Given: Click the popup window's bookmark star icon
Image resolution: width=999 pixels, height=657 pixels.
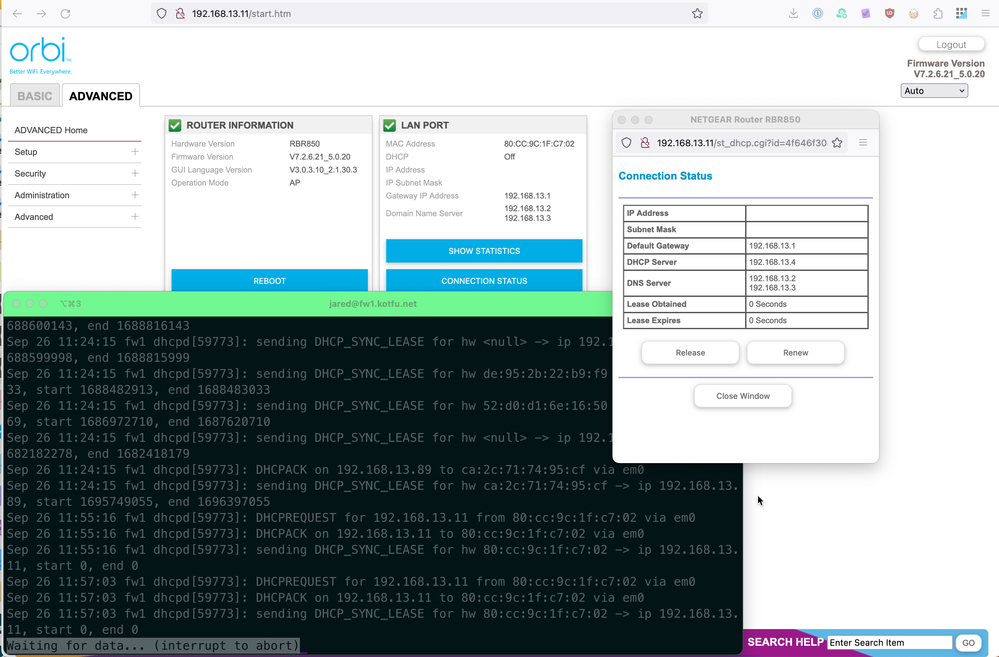Looking at the screenshot, I should 837,143.
